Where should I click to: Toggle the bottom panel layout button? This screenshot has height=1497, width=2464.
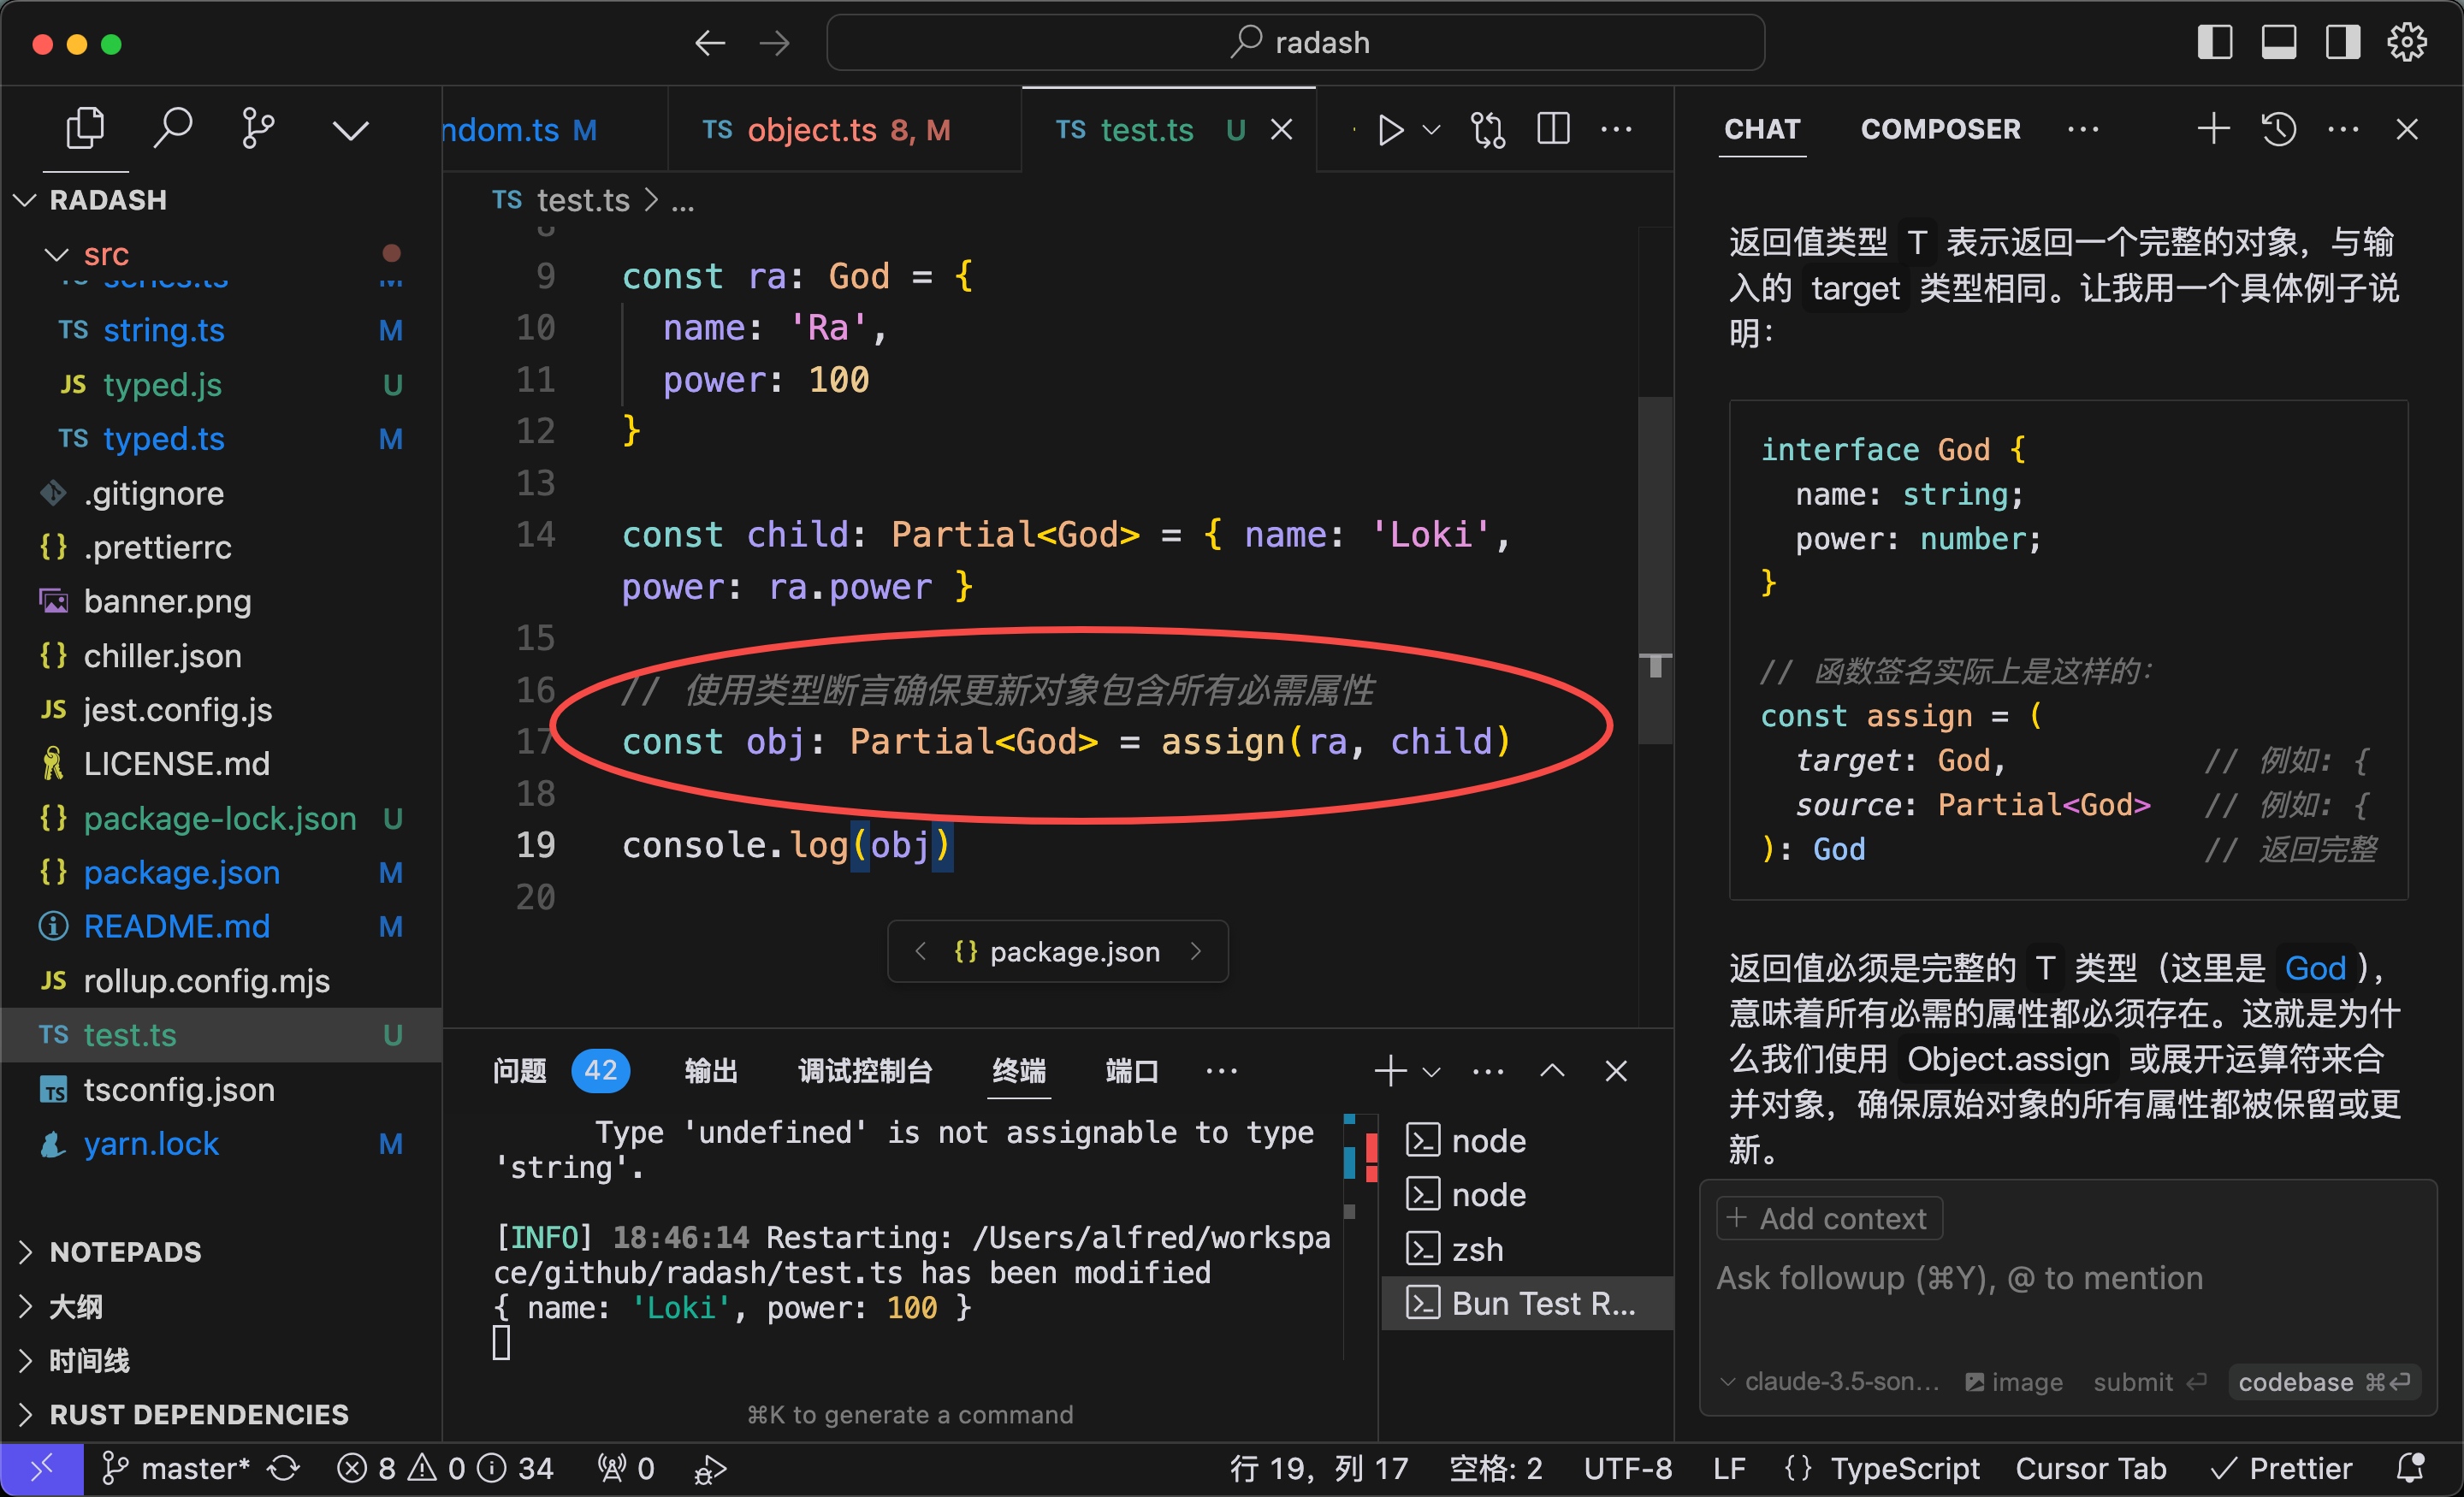pos(2278,43)
